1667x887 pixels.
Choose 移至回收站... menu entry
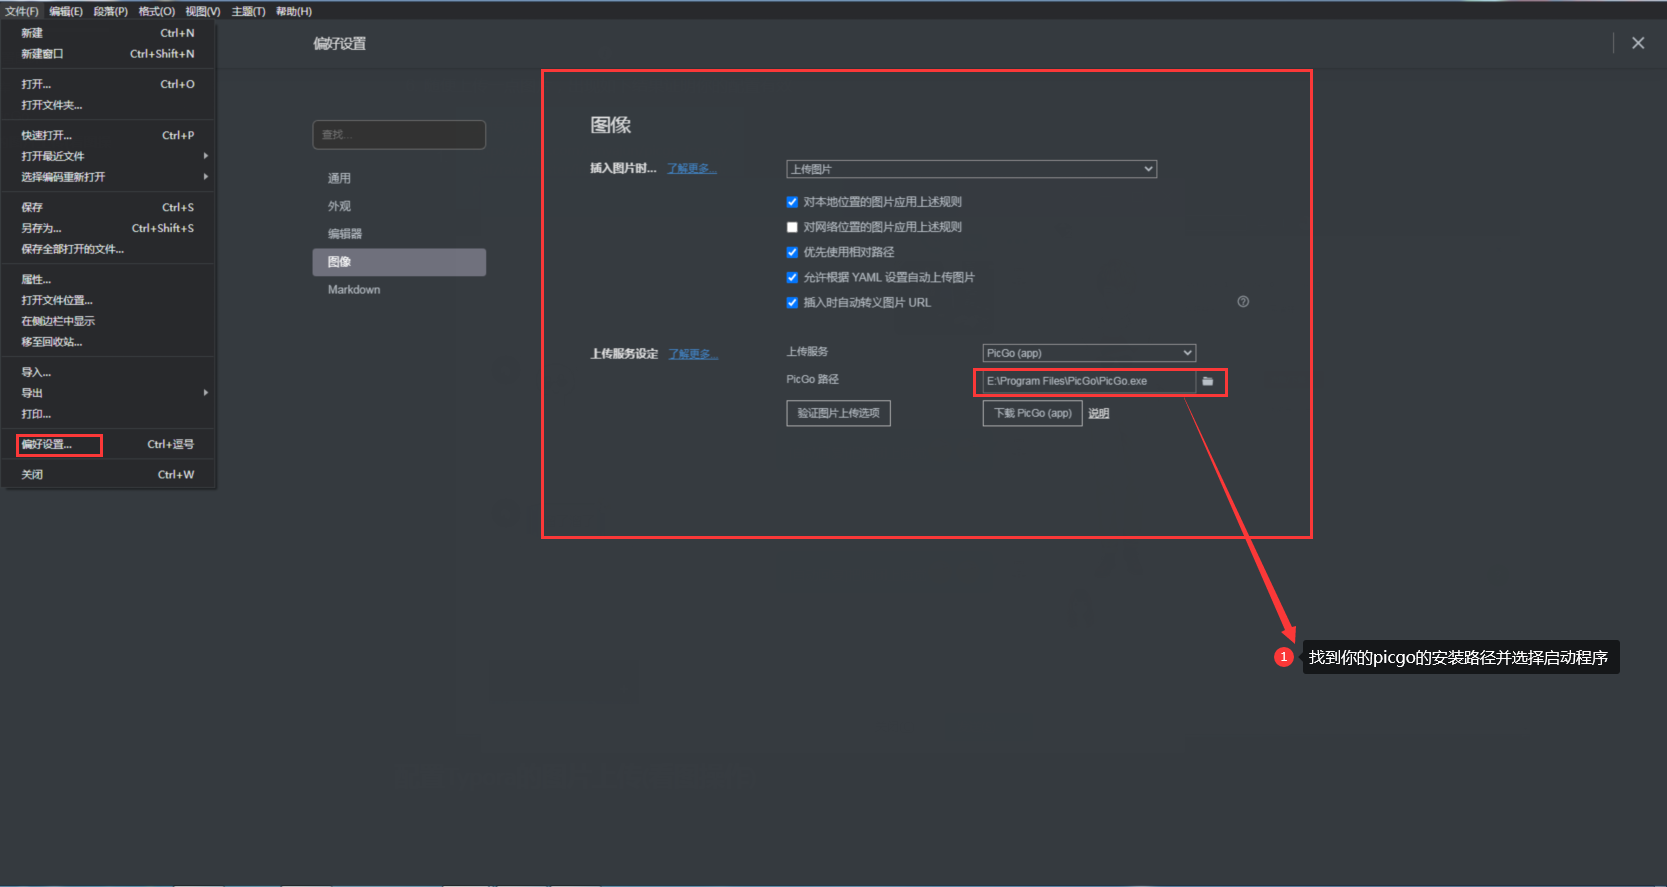(x=108, y=342)
